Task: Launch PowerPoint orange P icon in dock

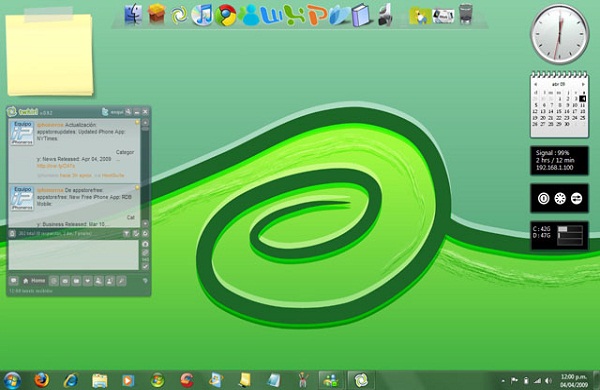Action: click(317, 16)
